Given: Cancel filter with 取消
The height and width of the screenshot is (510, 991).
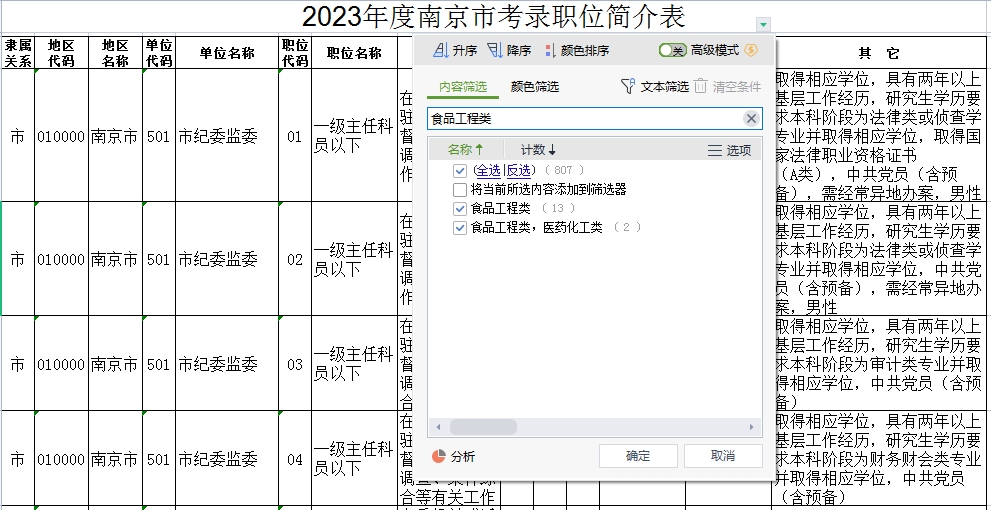Looking at the screenshot, I should pyautogui.click(x=723, y=456).
